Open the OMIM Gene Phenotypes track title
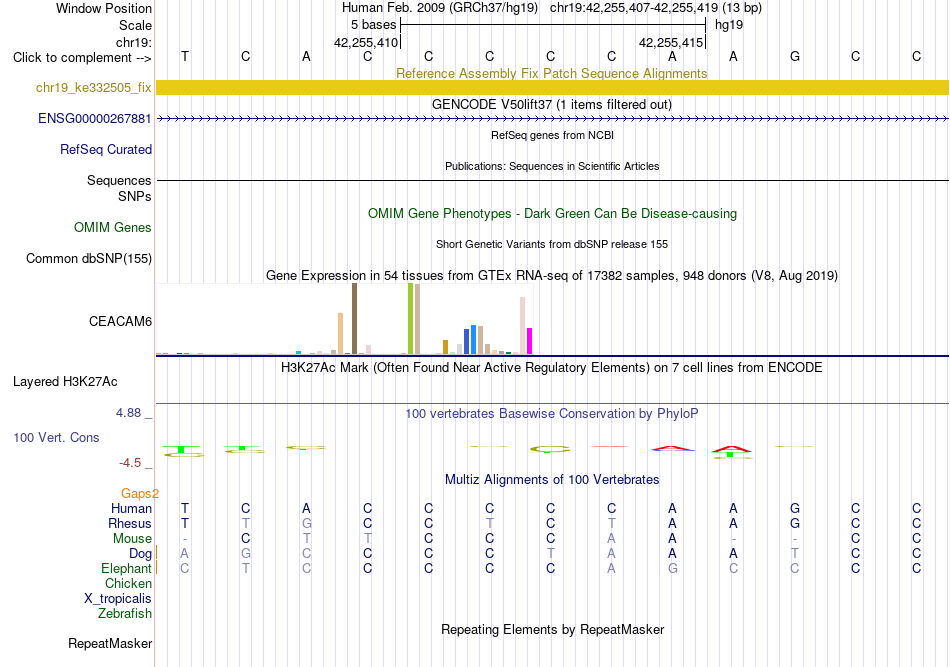950x667 pixels. click(553, 214)
